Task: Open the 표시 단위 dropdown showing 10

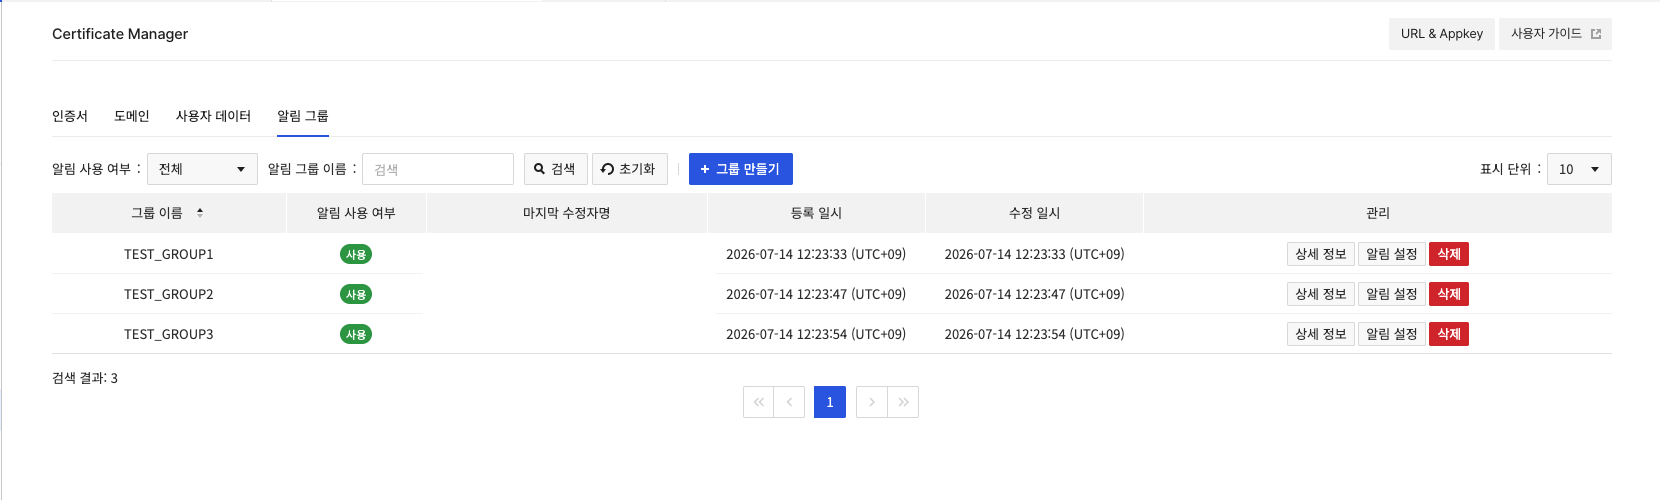Action: (x=1579, y=169)
